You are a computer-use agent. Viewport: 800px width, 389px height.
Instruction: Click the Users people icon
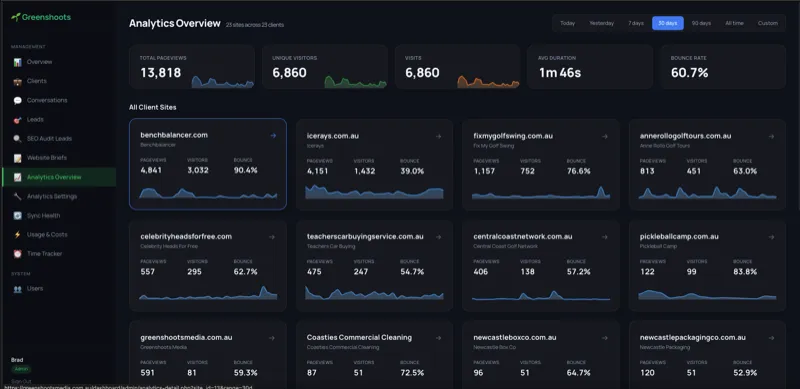coord(18,288)
